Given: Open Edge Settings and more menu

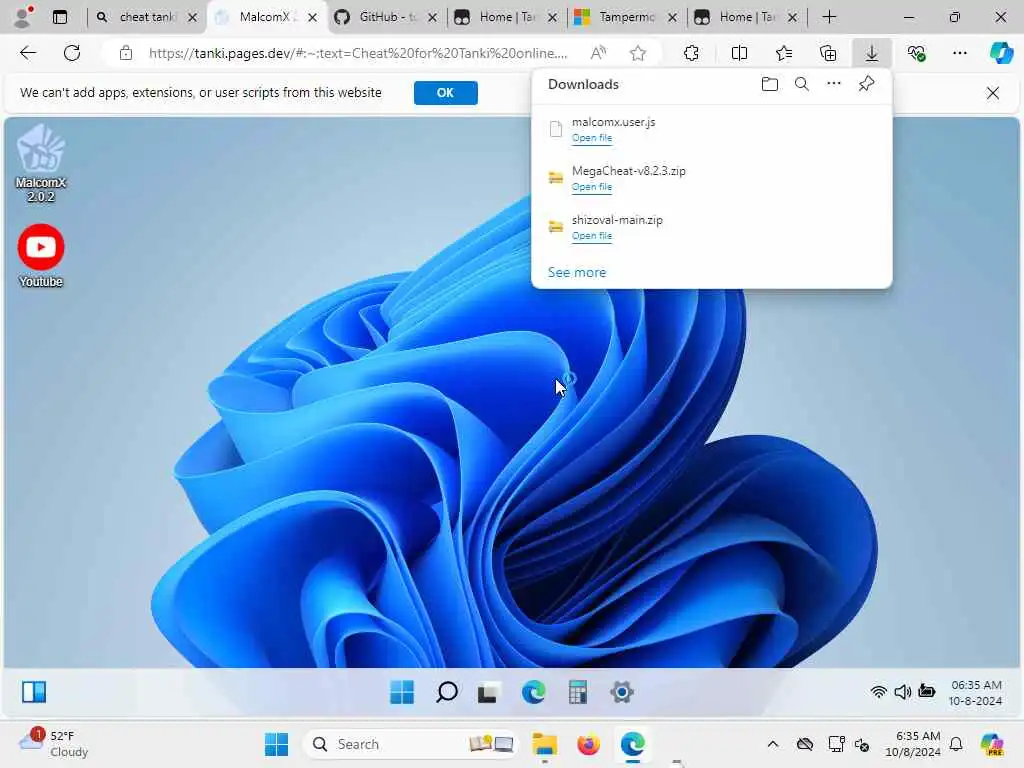Looking at the screenshot, I should tap(959, 53).
